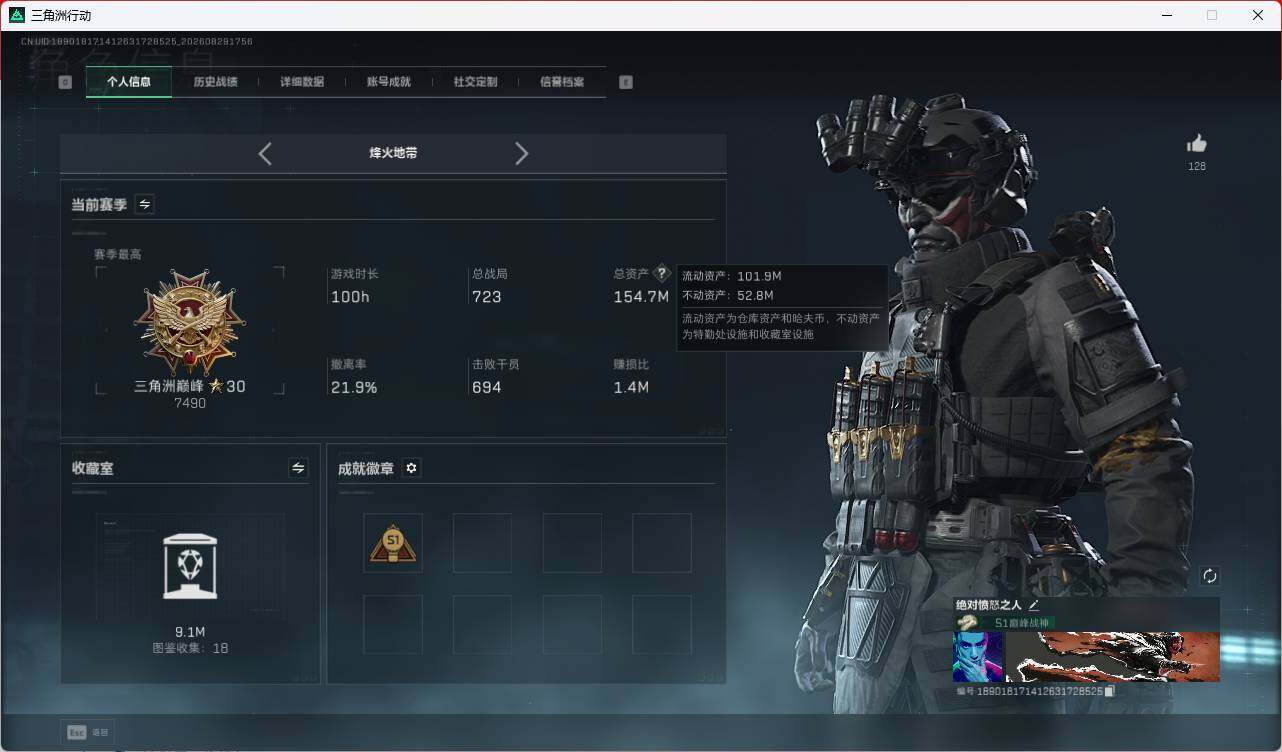Switch to the 历史战绩 tab
This screenshot has width=1282, height=752.
coord(215,82)
